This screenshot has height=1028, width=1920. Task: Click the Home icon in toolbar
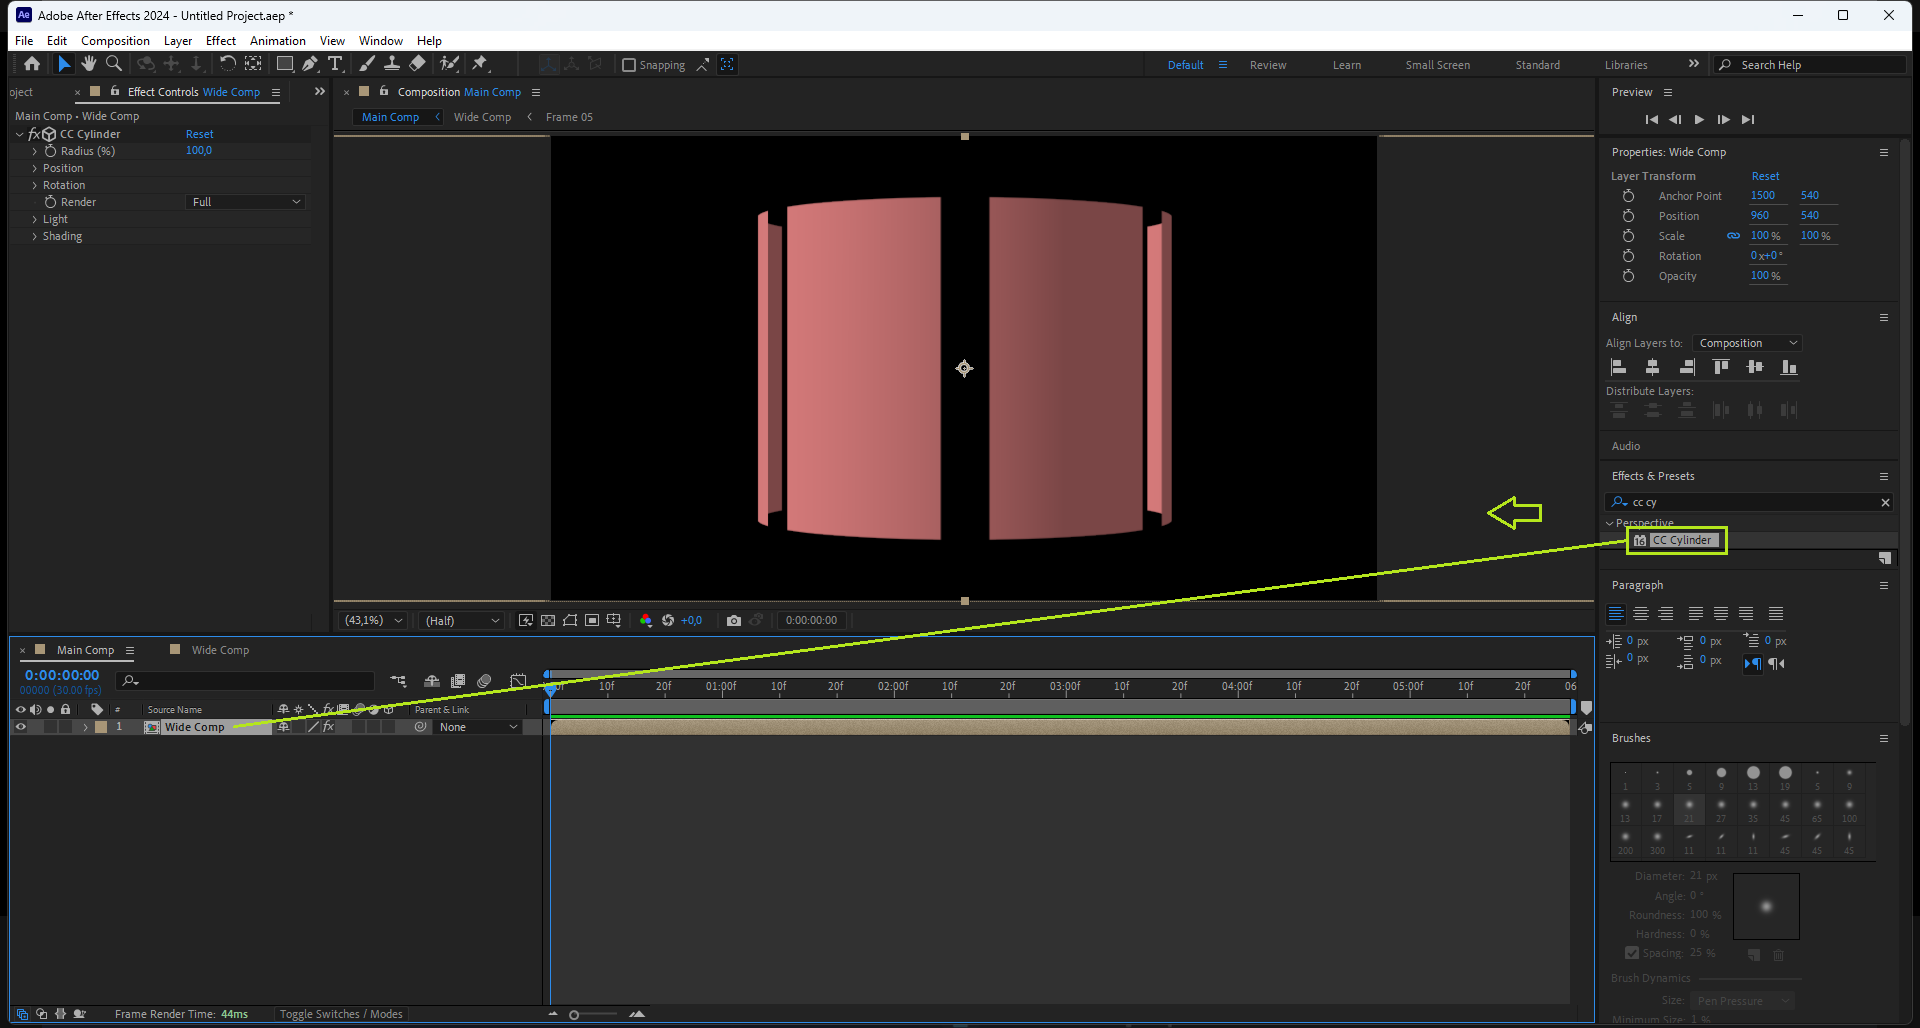32,64
